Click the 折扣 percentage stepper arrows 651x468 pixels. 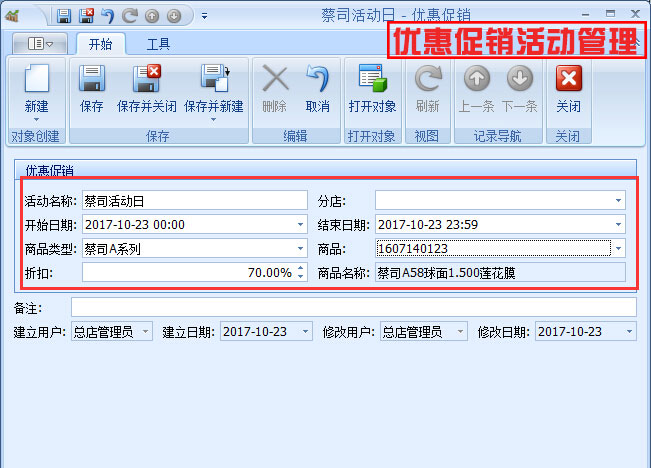[301, 272]
